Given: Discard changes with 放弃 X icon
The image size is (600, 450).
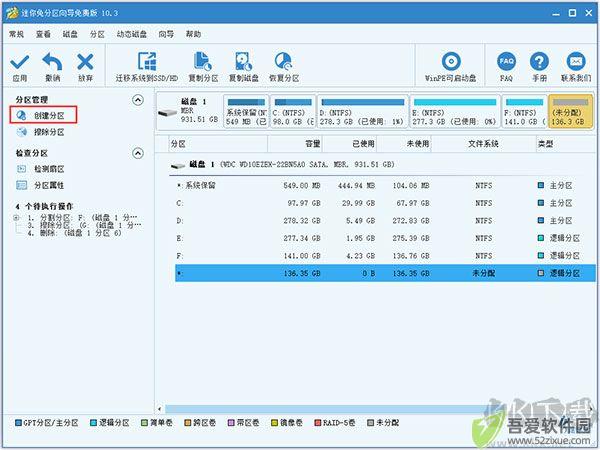Looking at the screenshot, I should pos(85,67).
